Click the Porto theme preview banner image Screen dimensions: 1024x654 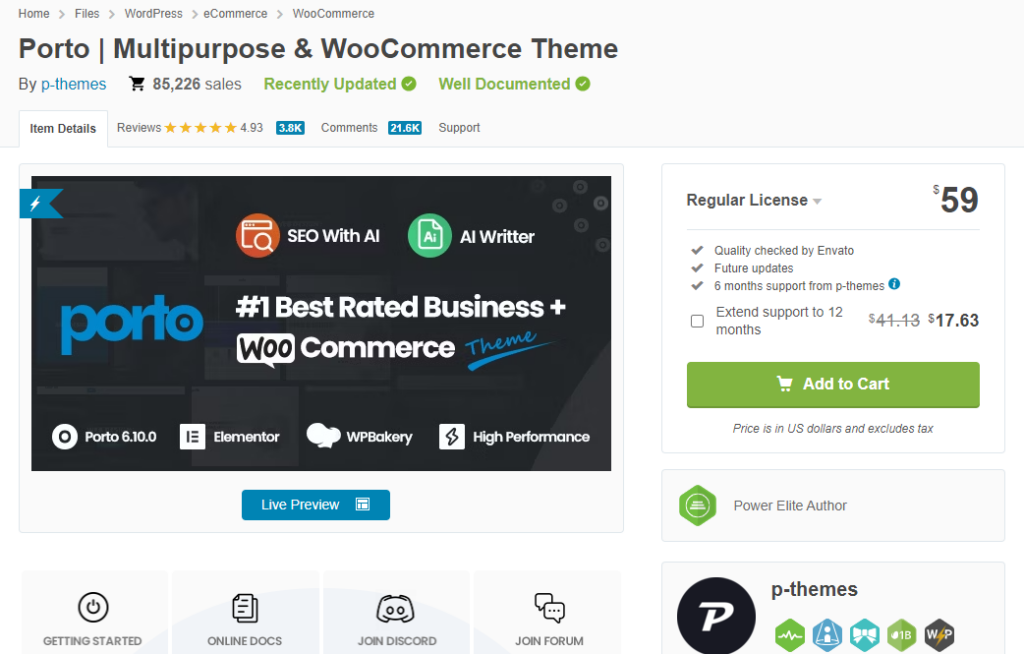[321, 323]
